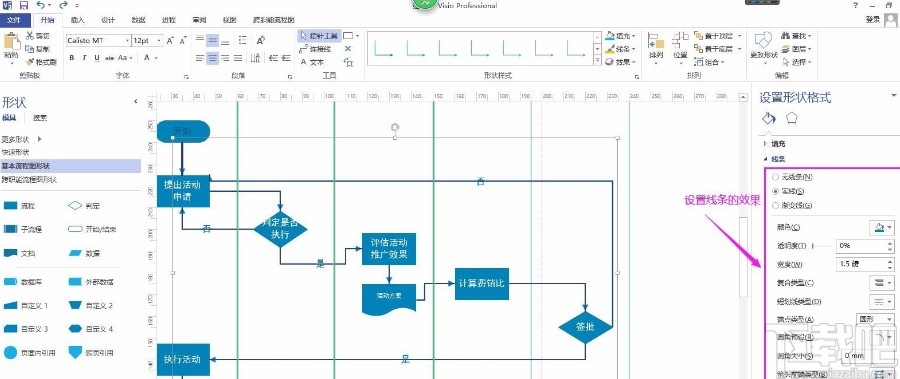Toggle italic formatting
The height and width of the screenshot is (379, 900).
pyautogui.click(x=84, y=57)
